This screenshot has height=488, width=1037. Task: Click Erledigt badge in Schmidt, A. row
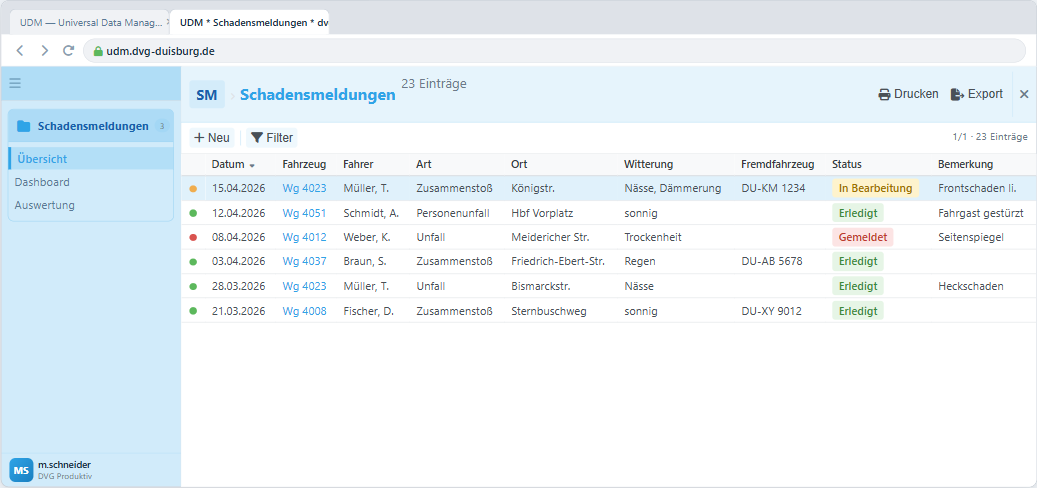pos(858,213)
